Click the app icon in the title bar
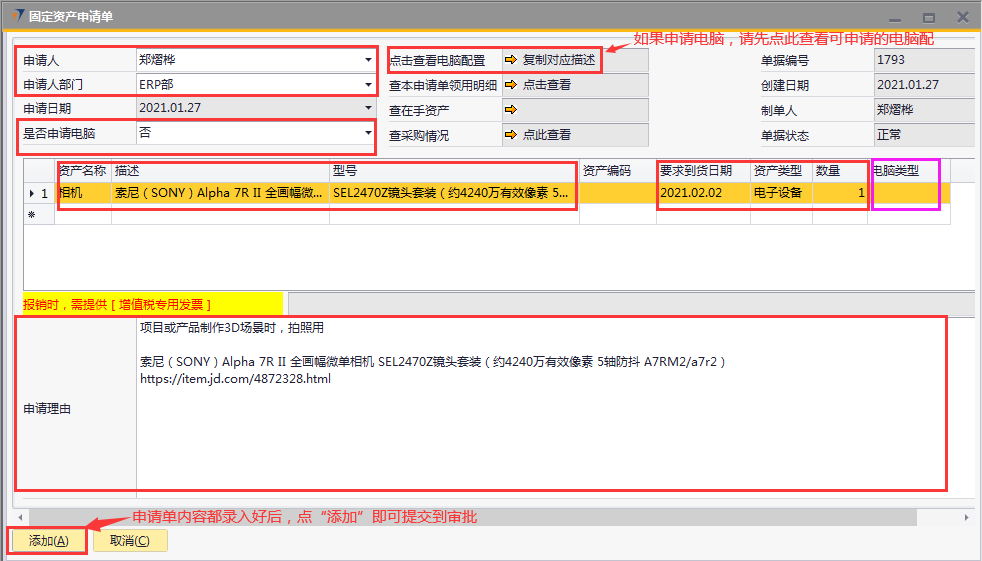Image resolution: width=982 pixels, height=561 pixels. (x=16, y=17)
